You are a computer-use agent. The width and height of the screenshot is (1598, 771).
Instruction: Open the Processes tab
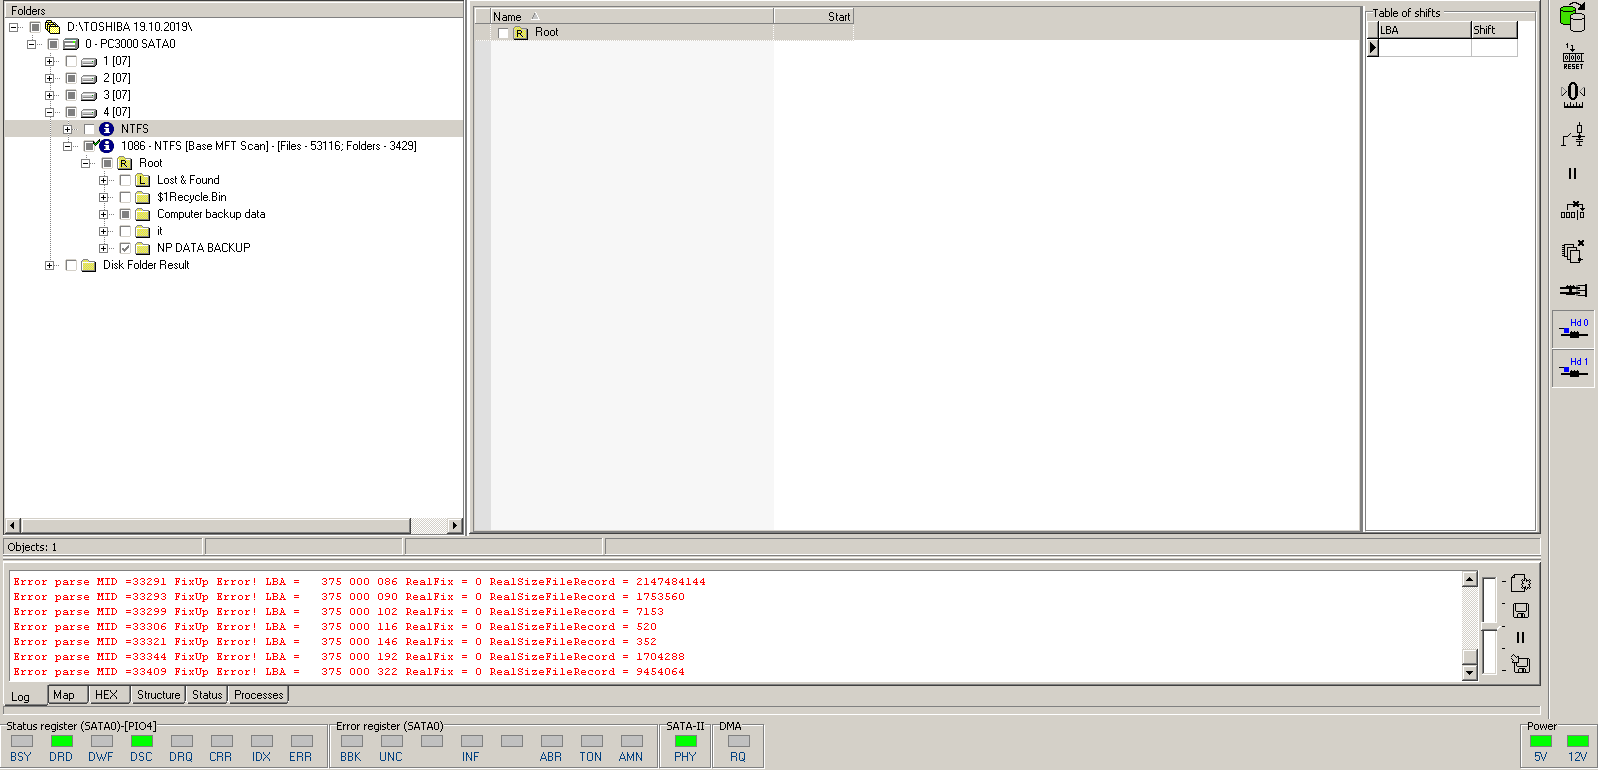[x=259, y=695]
